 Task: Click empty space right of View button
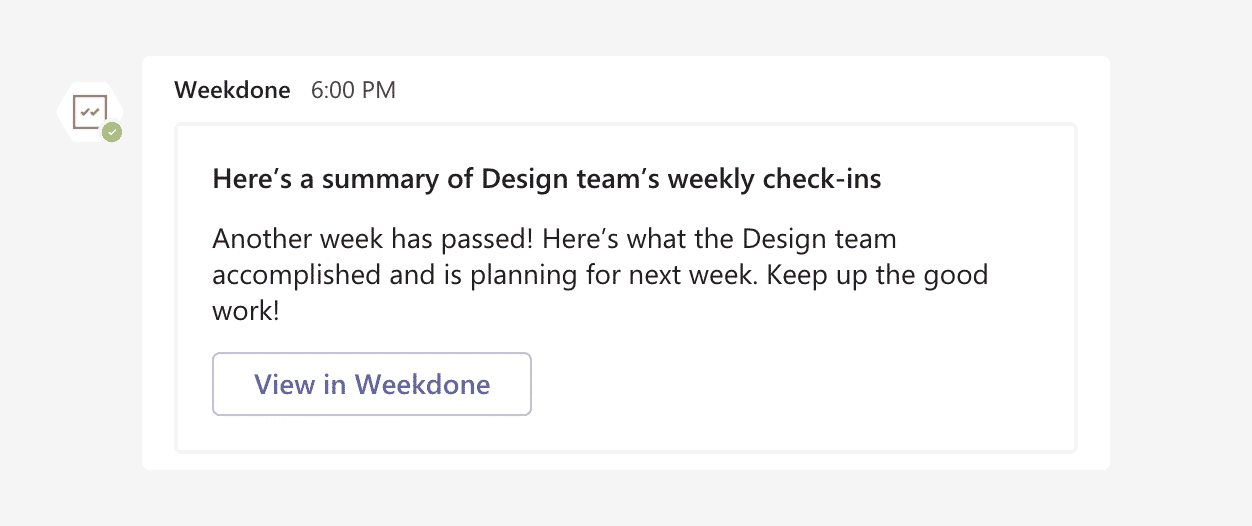tap(800, 384)
